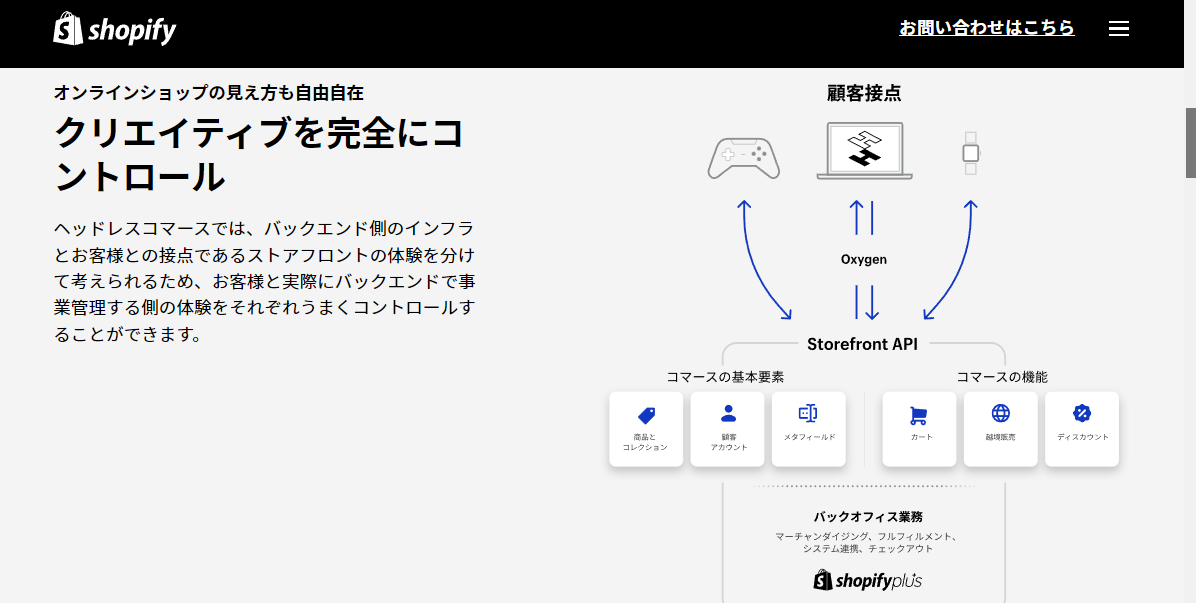The width and height of the screenshot is (1196, 603).
Task: Click the コマースの機能 label
Action: 1001,377
